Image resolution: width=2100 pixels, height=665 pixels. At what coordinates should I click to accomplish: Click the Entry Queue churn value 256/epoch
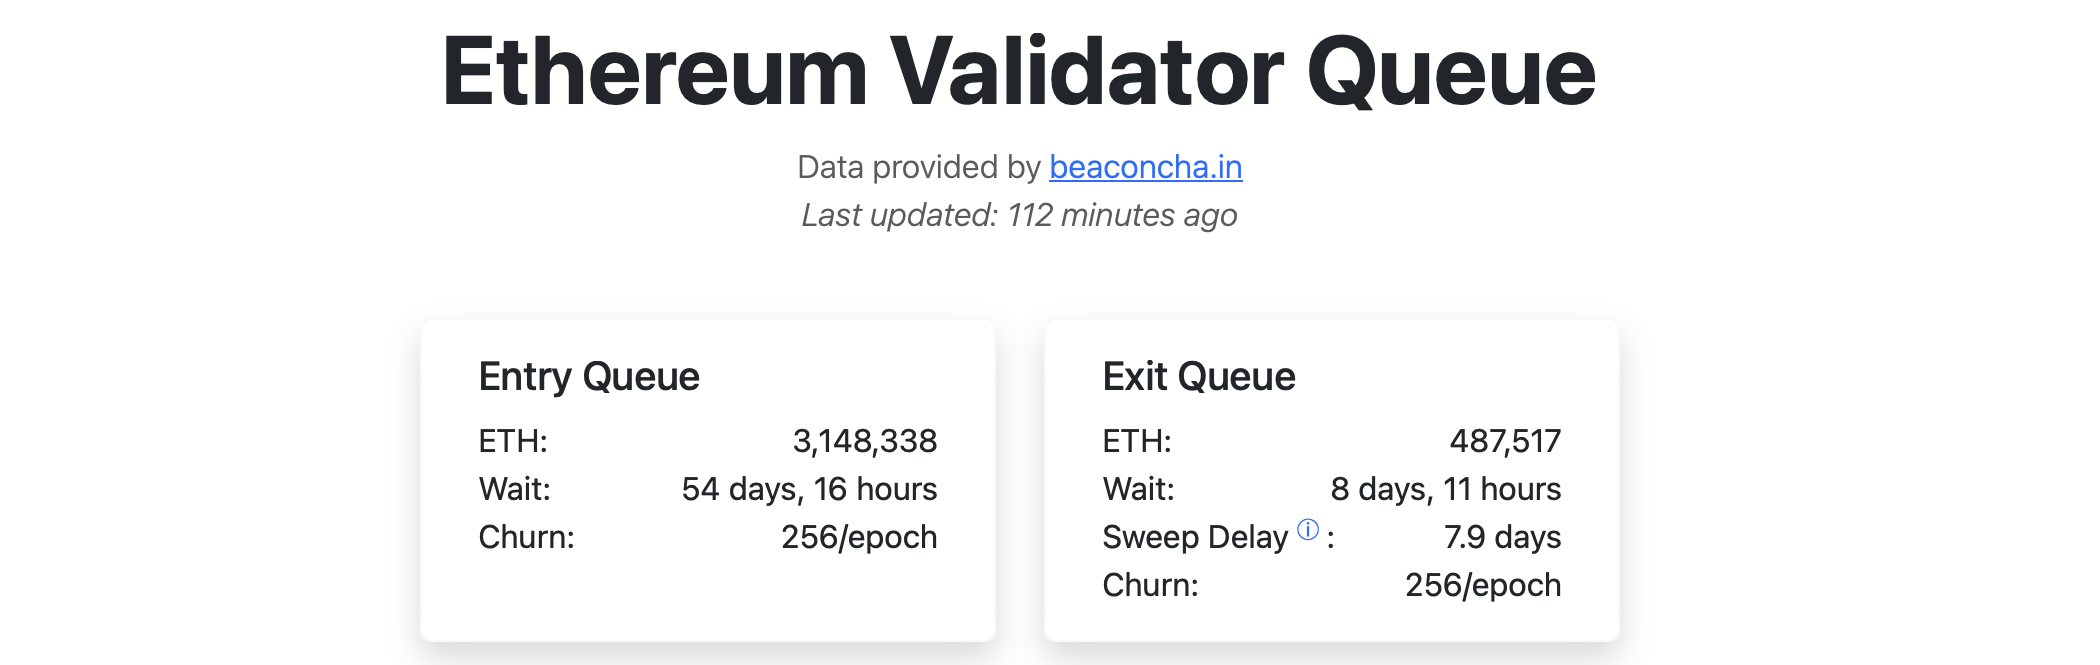[859, 537]
